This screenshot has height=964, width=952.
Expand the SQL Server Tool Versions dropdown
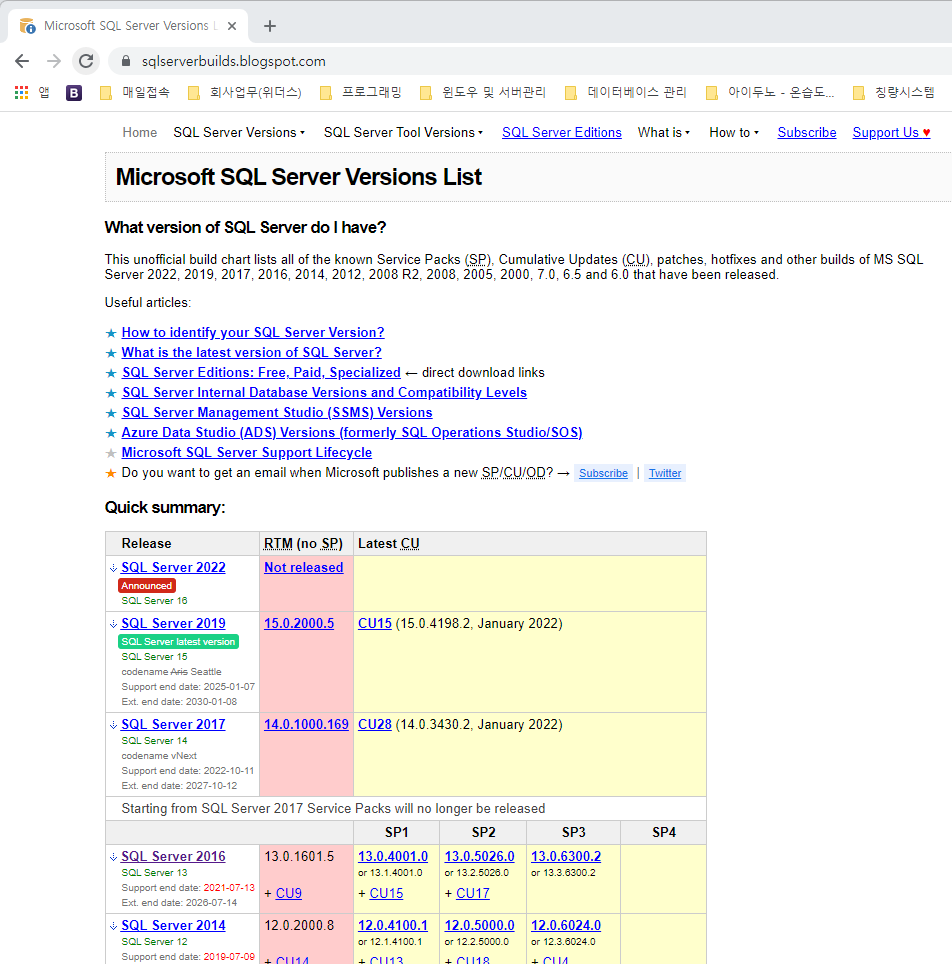coord(403,132)
